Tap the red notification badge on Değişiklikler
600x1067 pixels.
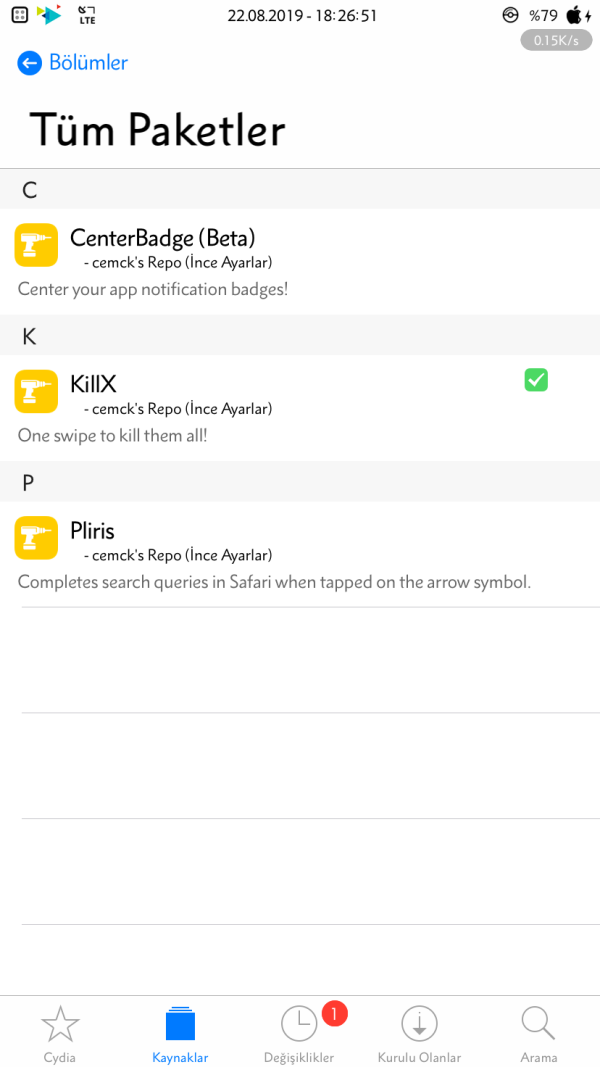[334, 1014]
